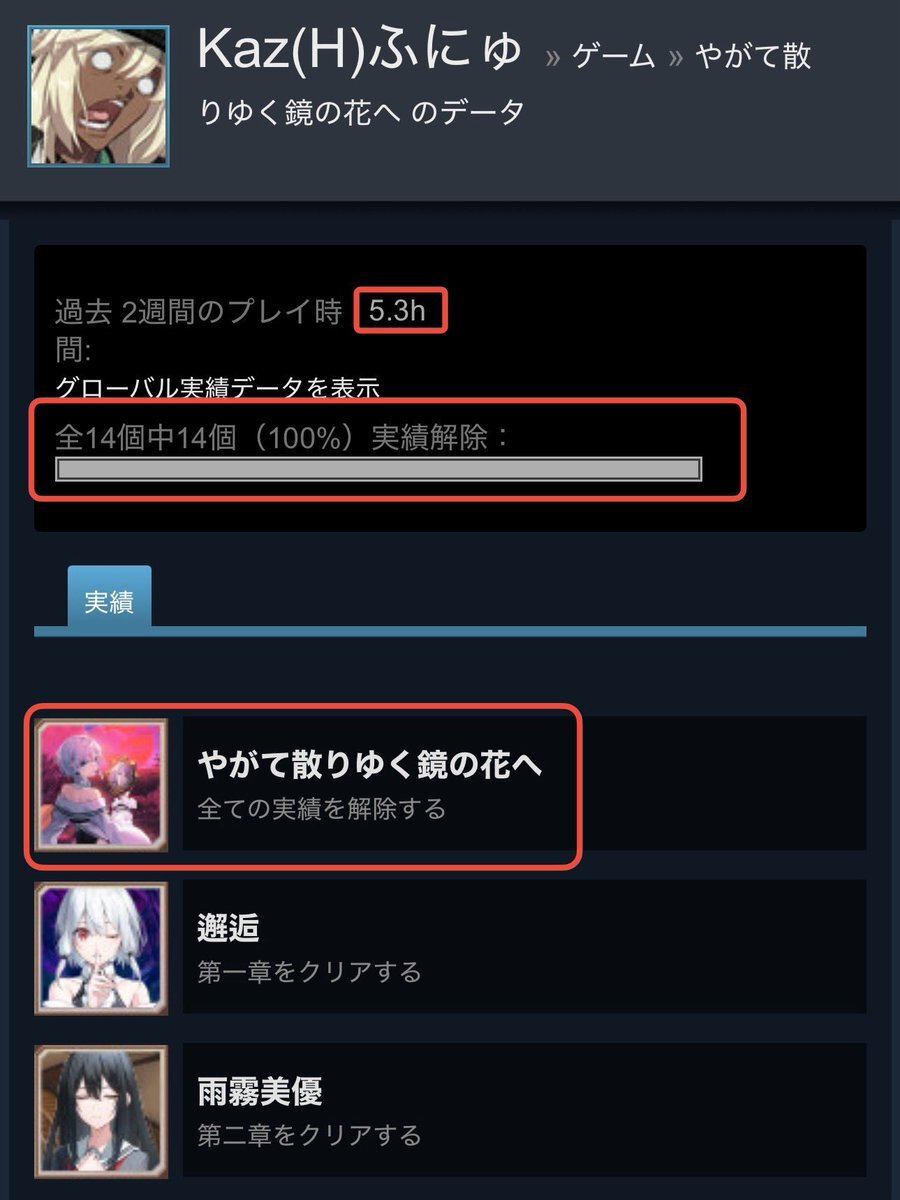
Task: Click the 全14個中14個 実績解除 summary text
Action: (282, 437)
